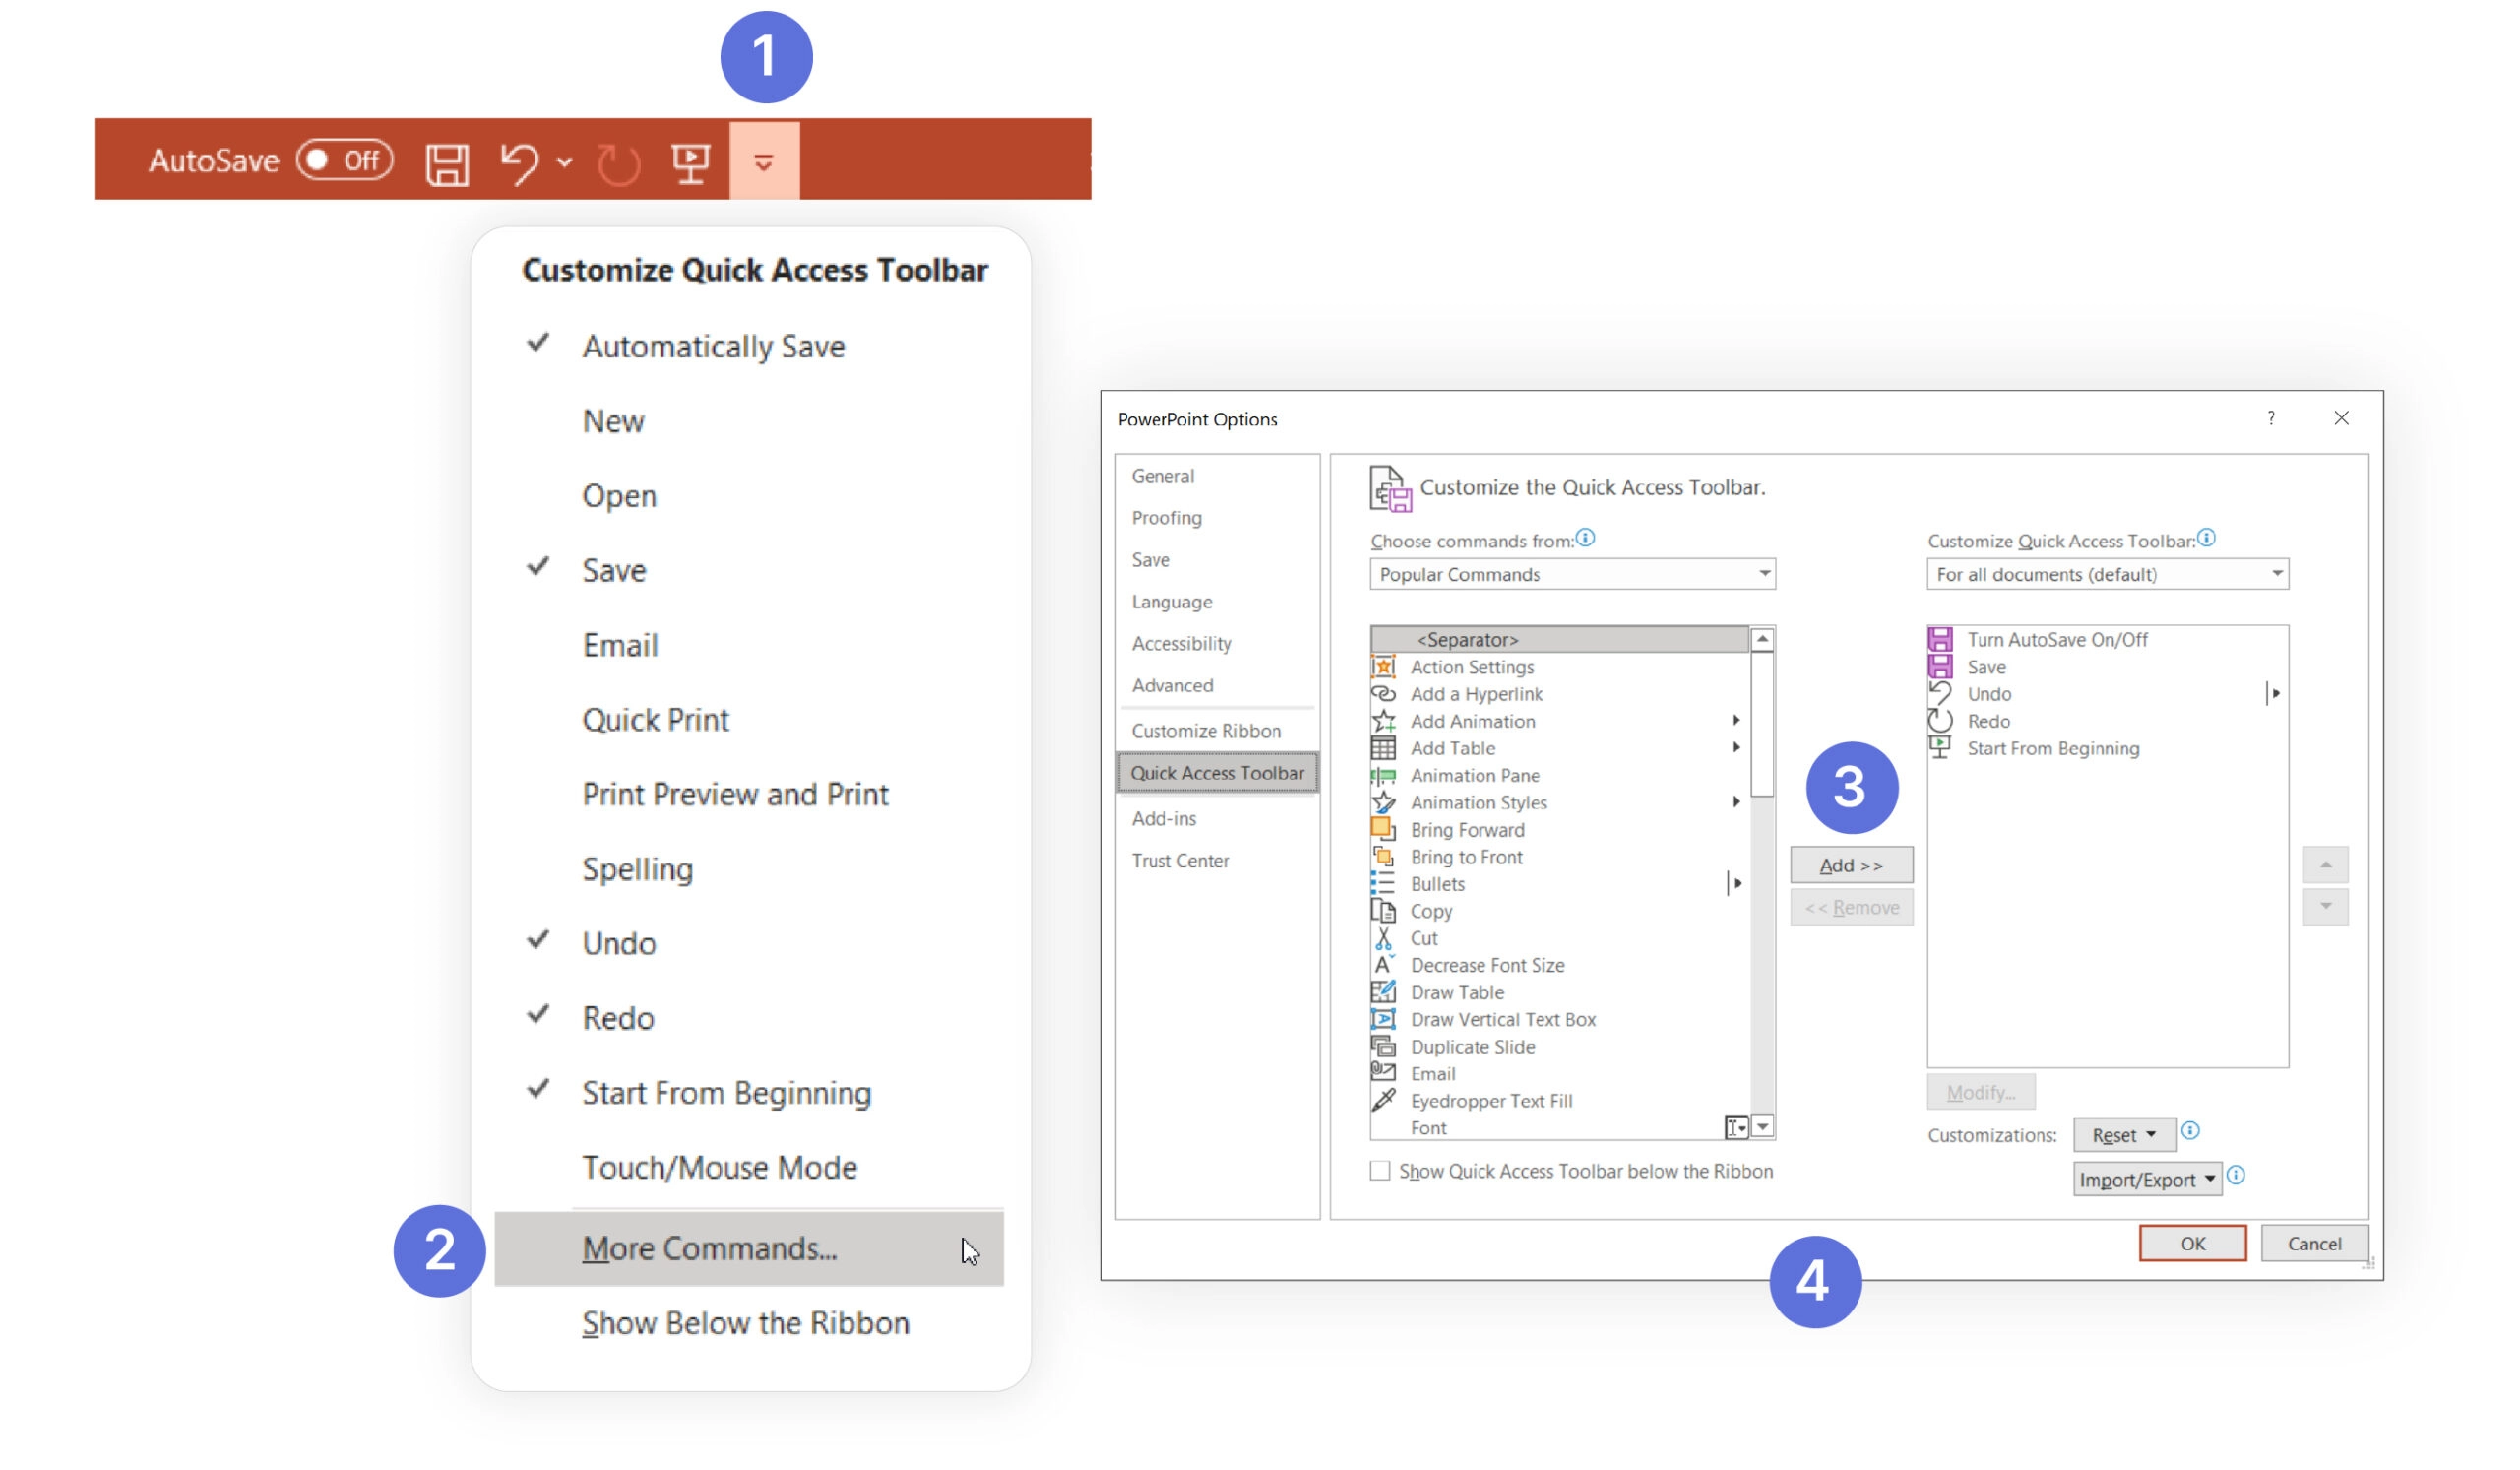Viewport: 2520px width, 1470px height.
Task: Click the Save icon in Quick Access Toolbar
Action: click(x=444, y=161)
